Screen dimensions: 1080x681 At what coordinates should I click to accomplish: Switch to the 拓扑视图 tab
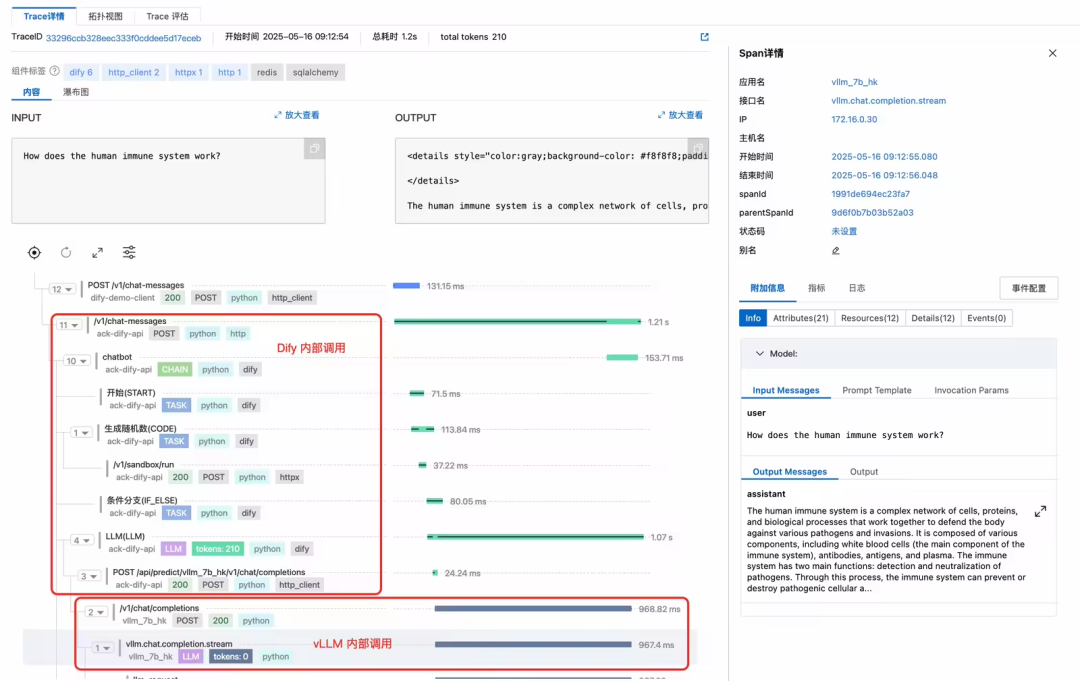[105, 16]
